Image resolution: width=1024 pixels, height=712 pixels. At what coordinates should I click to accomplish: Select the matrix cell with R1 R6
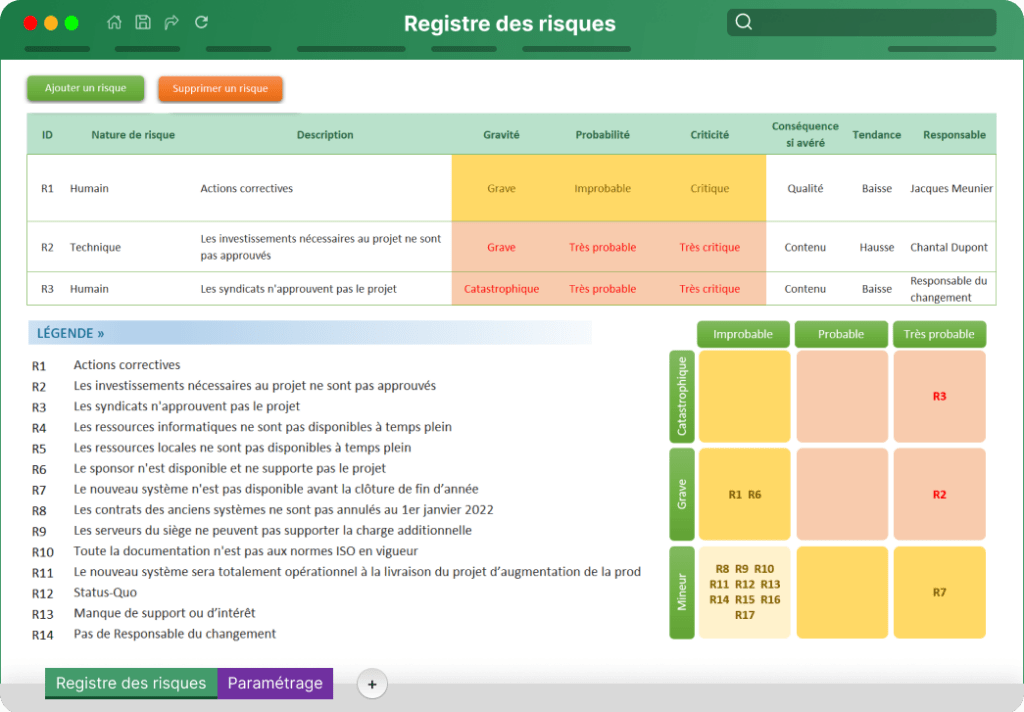click(744, 494)
